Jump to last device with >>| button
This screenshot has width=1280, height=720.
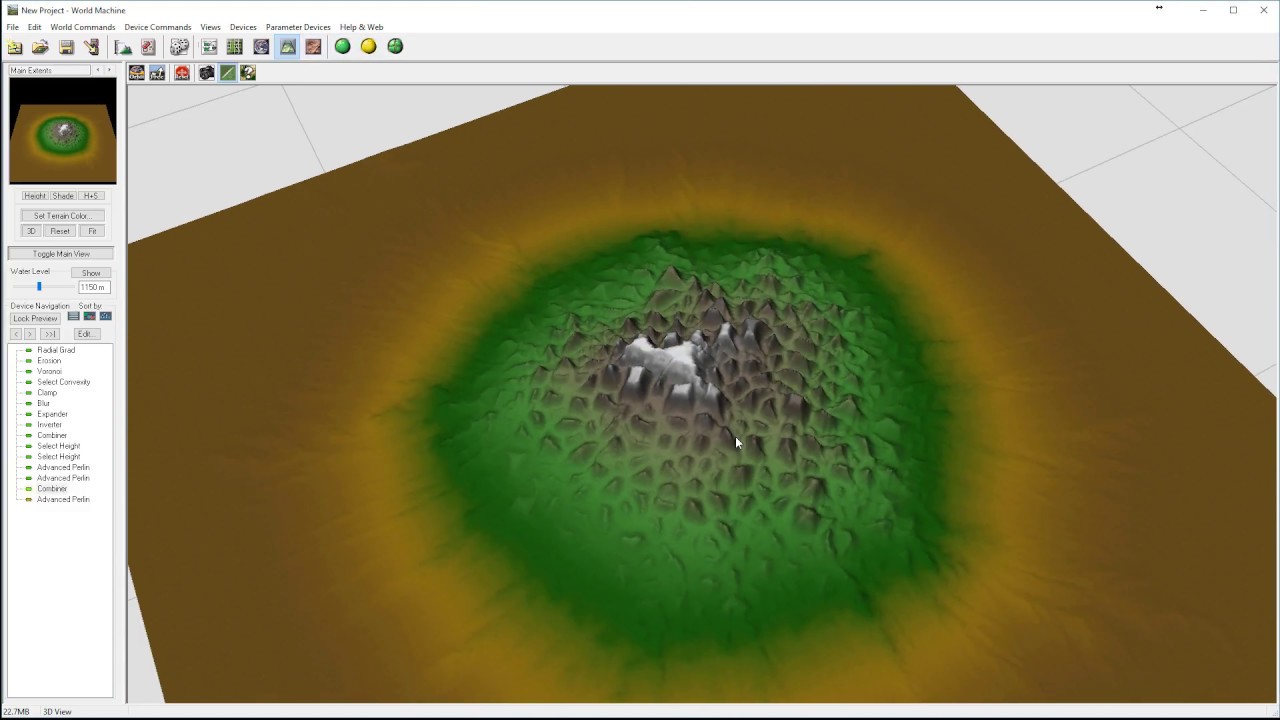coord(50,334)
